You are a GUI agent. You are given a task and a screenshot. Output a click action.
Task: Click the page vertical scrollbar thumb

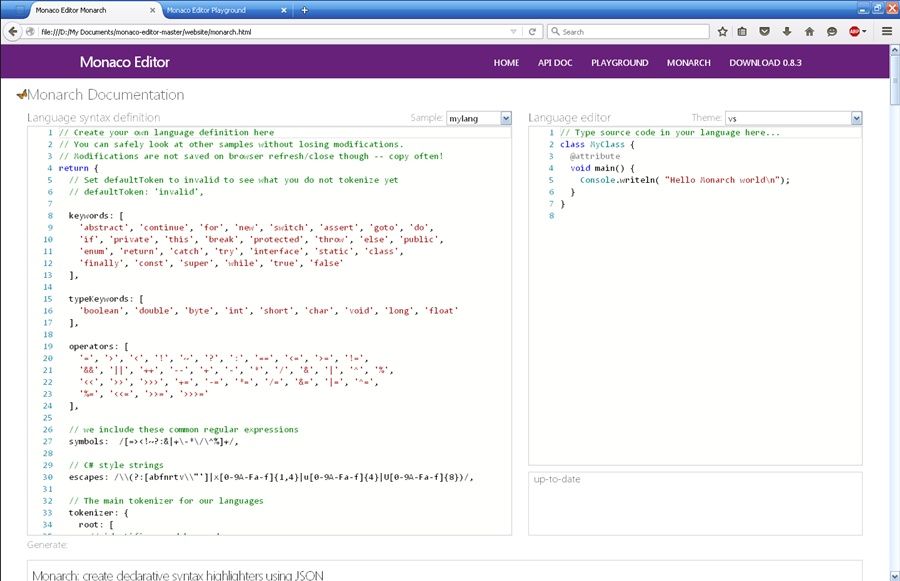tap(894, 80)
